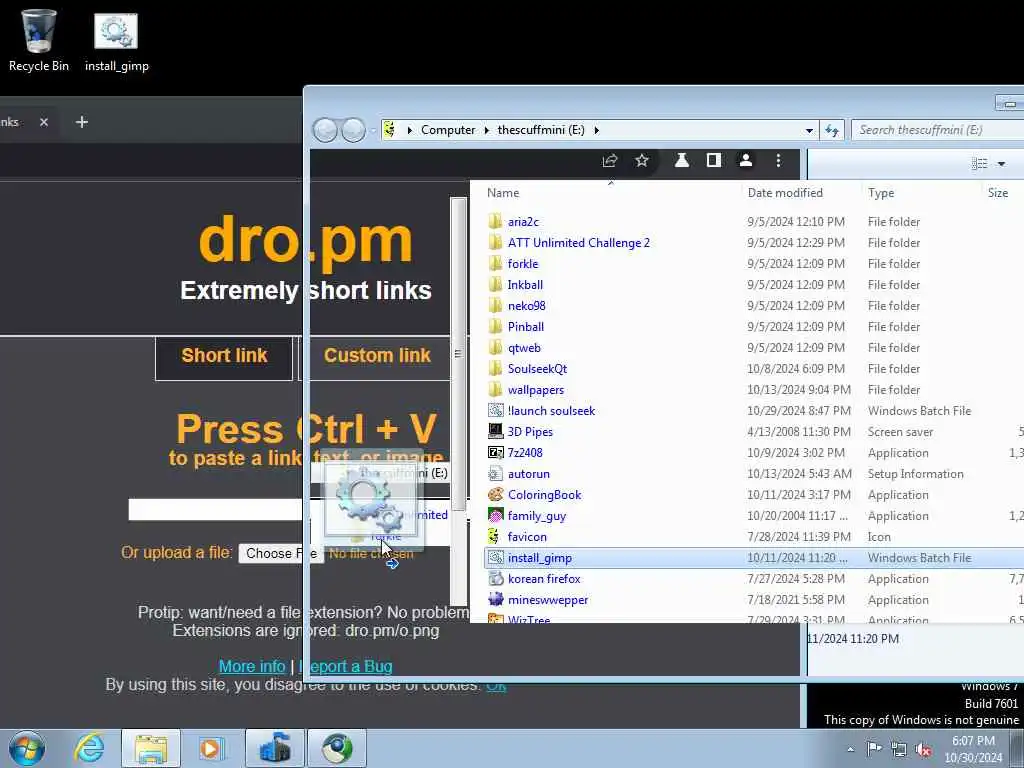Select the autorun setup information file
This screenshot has height=768, width=1024.
528,474
